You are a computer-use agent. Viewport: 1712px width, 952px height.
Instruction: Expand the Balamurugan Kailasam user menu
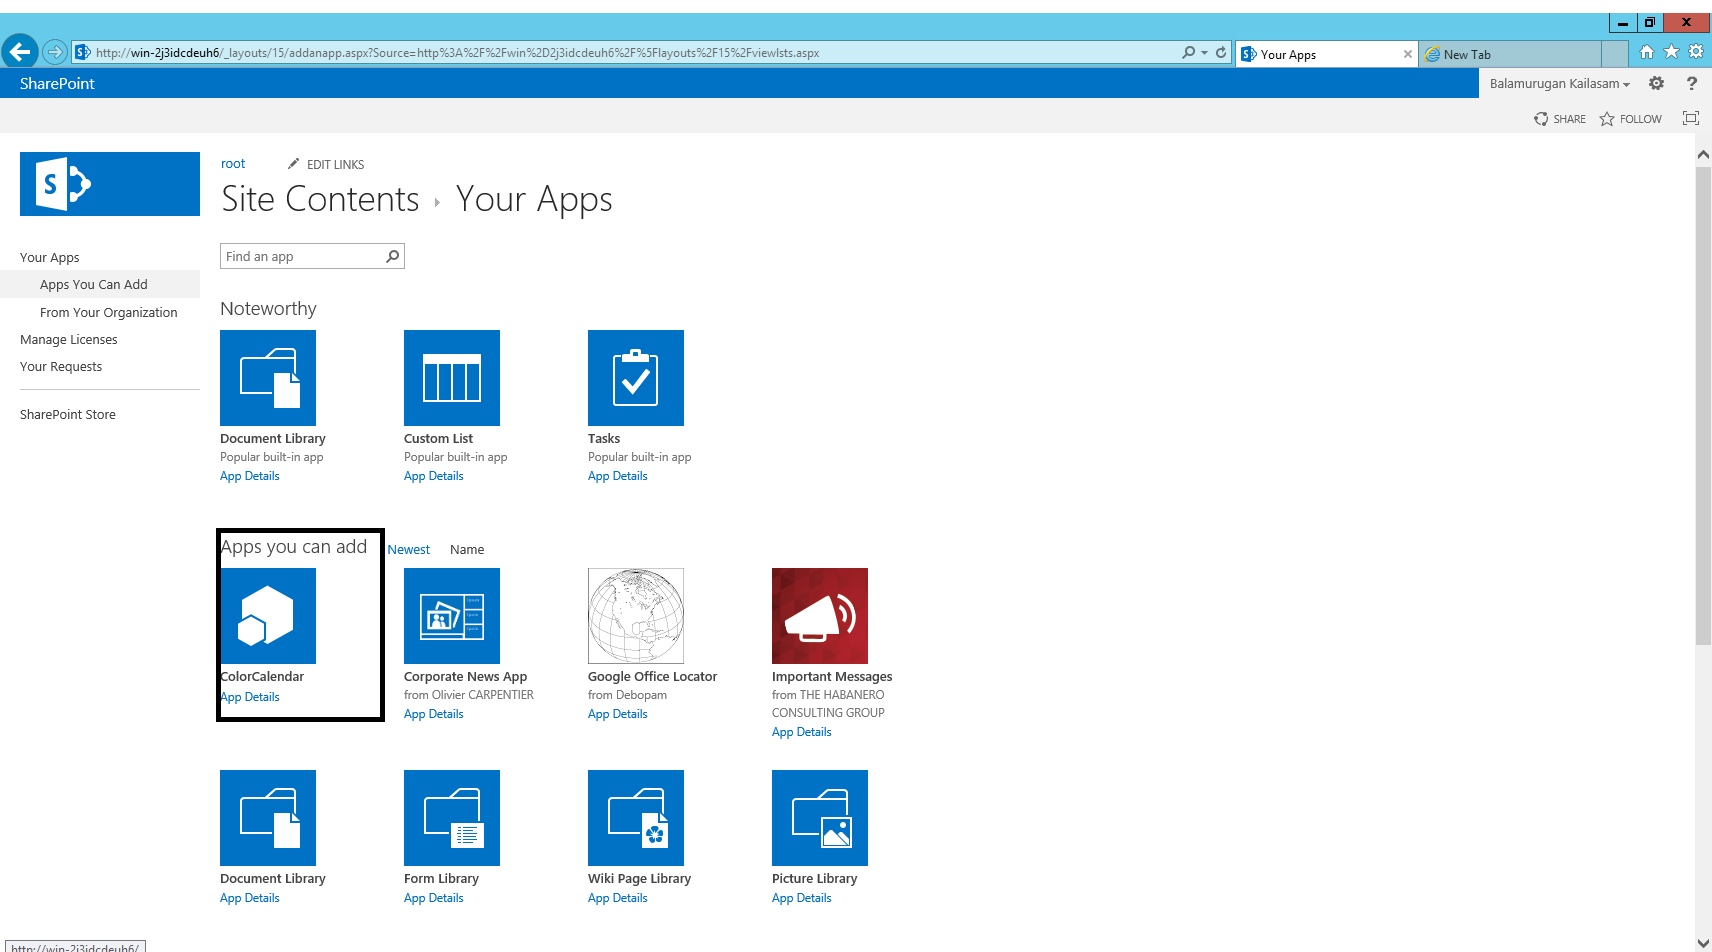click(x=1559, y=84)
